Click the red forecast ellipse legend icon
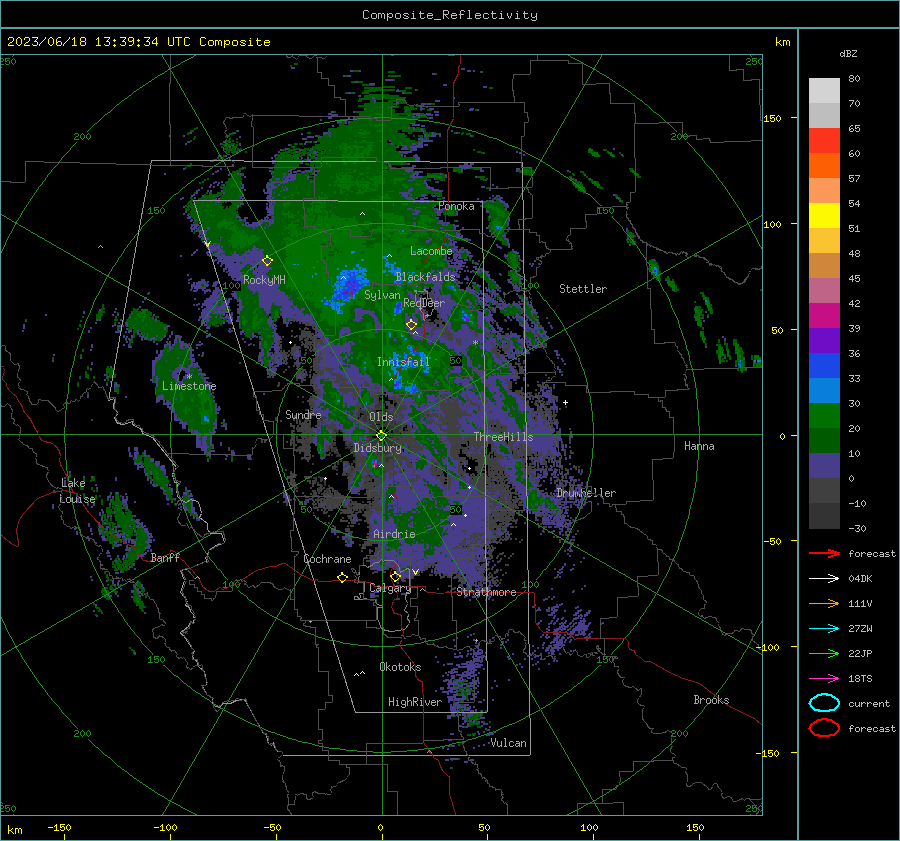 [x=824, y=728]
